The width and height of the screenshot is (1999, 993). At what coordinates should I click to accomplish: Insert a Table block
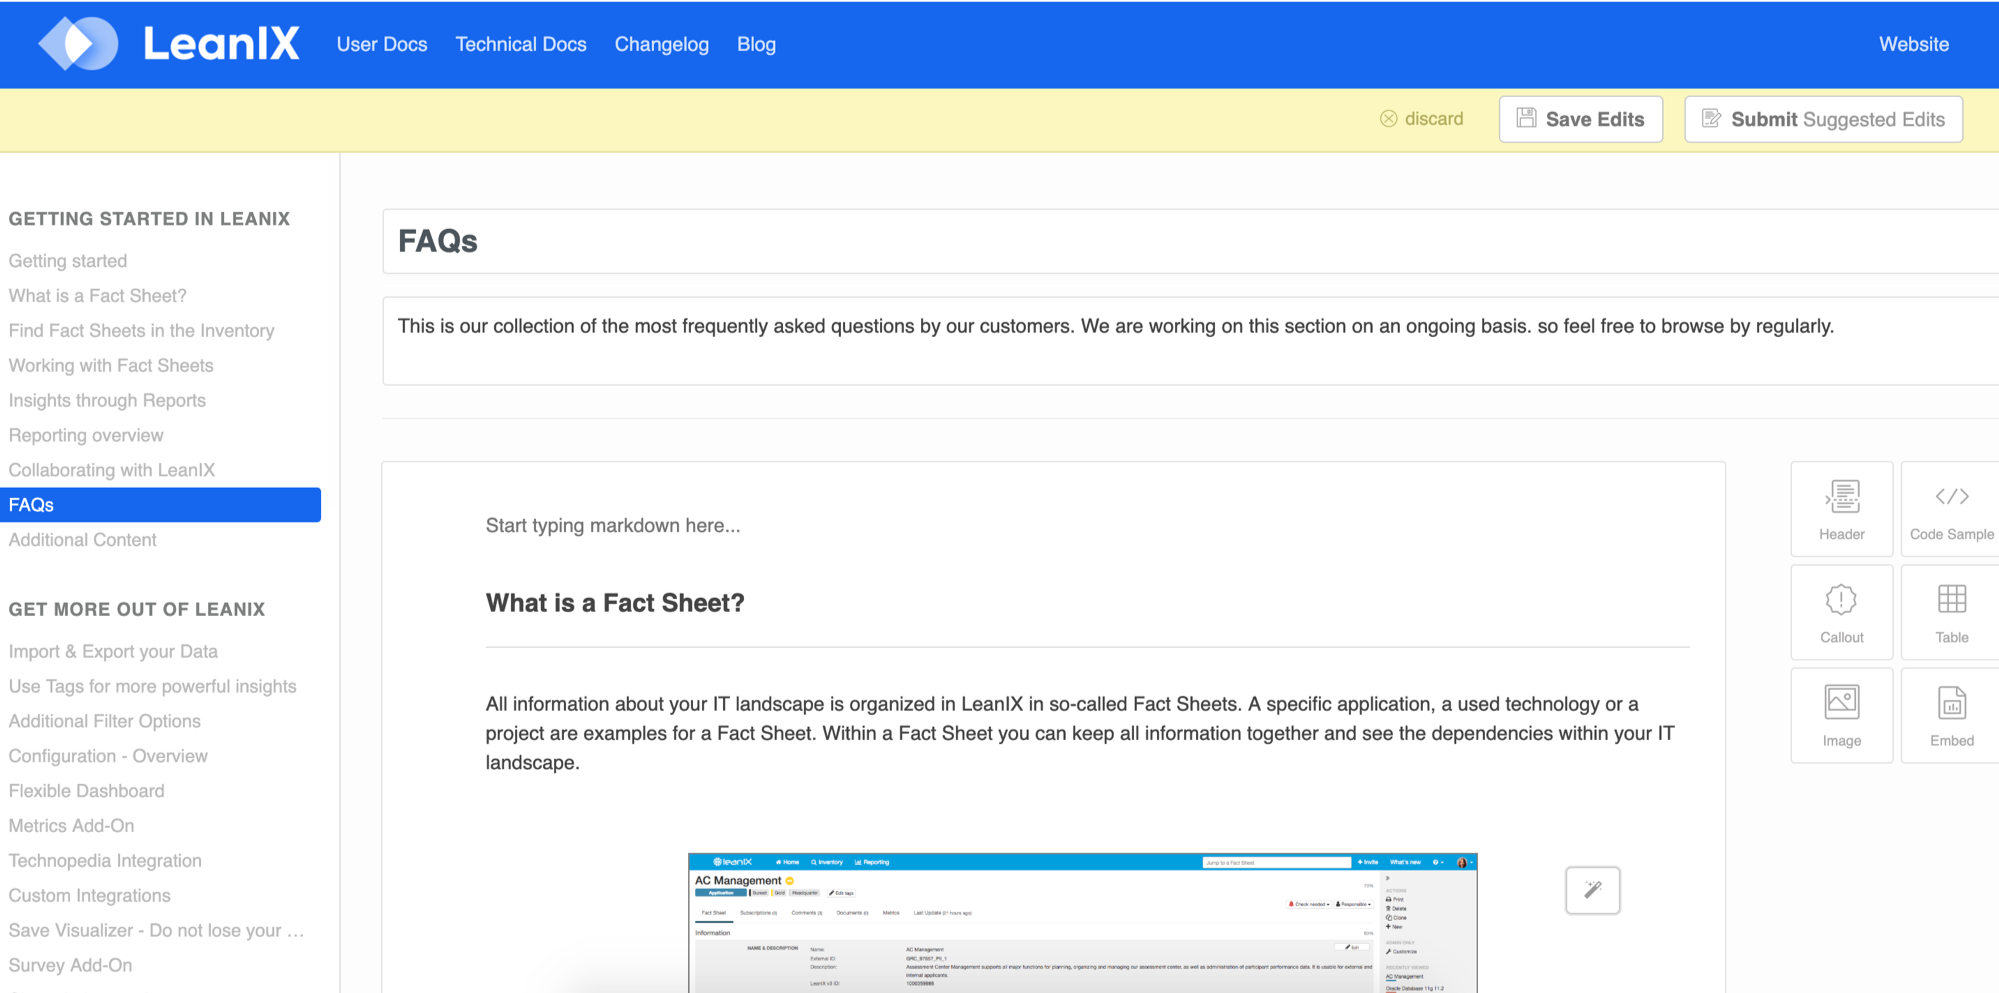coord(1951,612)
